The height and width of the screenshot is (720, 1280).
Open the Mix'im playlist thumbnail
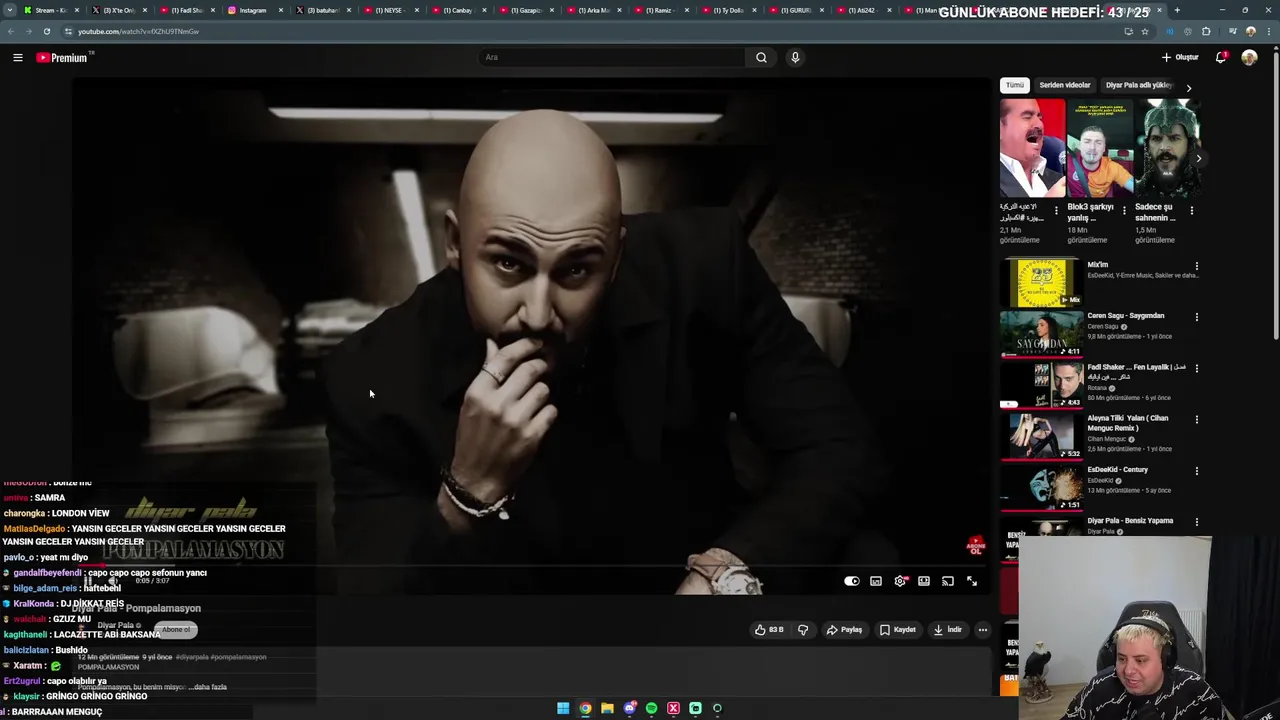pos(1041,283)
